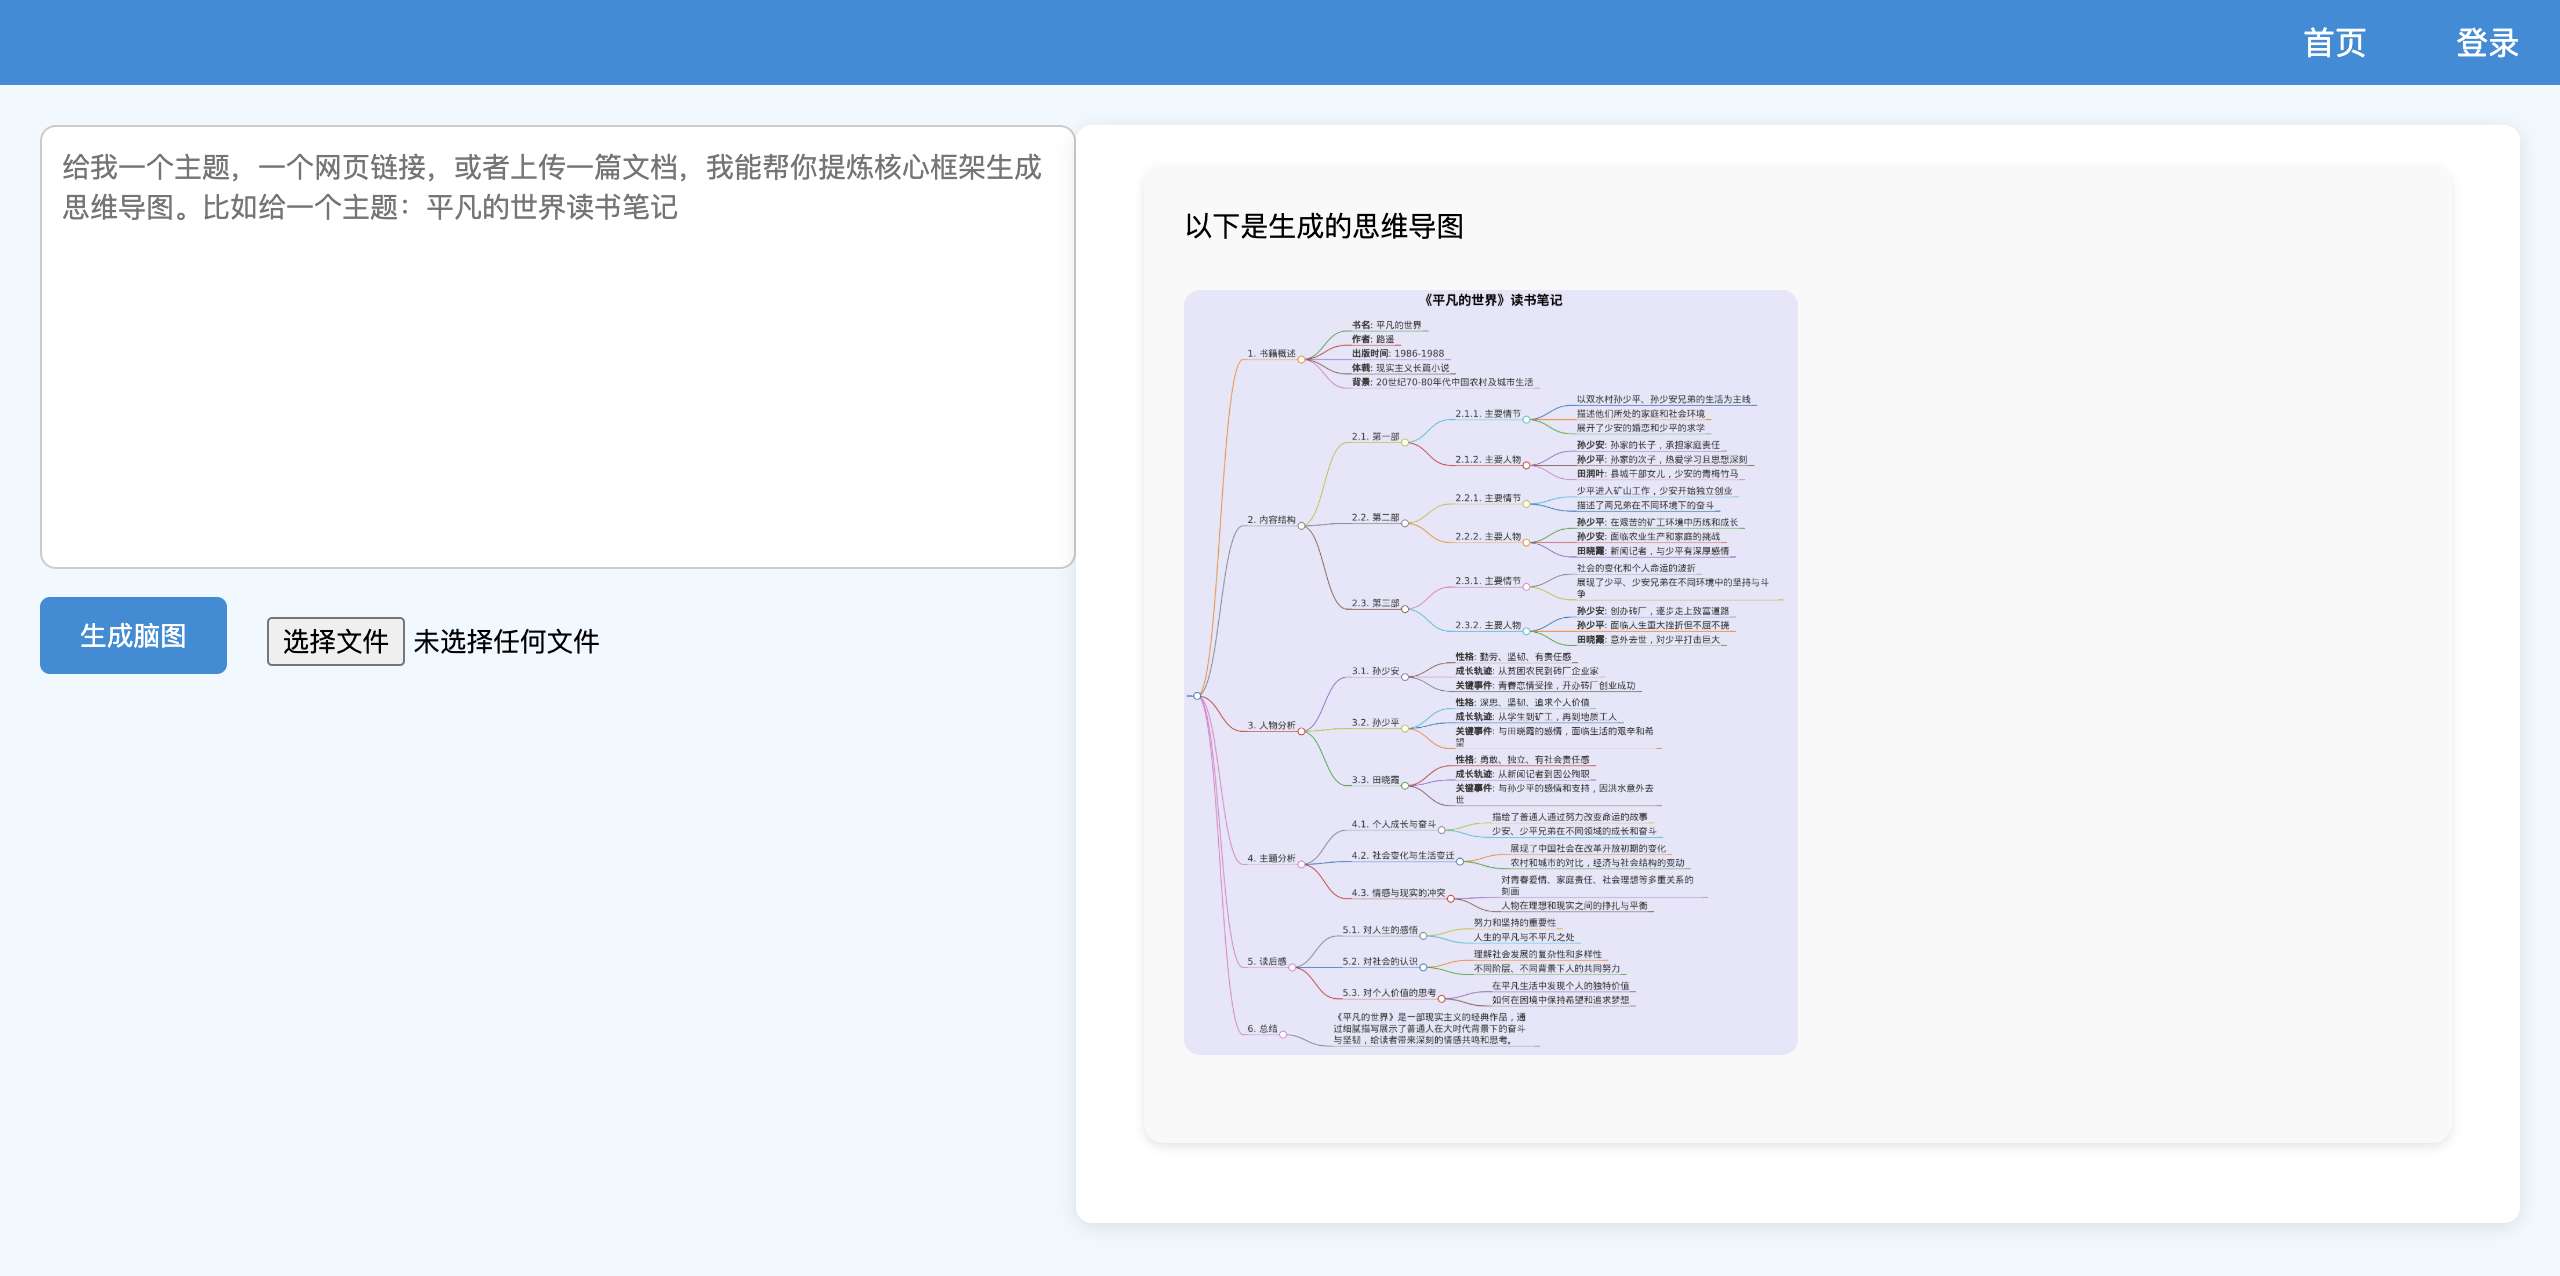Collapse the 2.1. 第一部 branch circle
The height and width of the screenshot is (1276, 2560).
click(1405, 442)
